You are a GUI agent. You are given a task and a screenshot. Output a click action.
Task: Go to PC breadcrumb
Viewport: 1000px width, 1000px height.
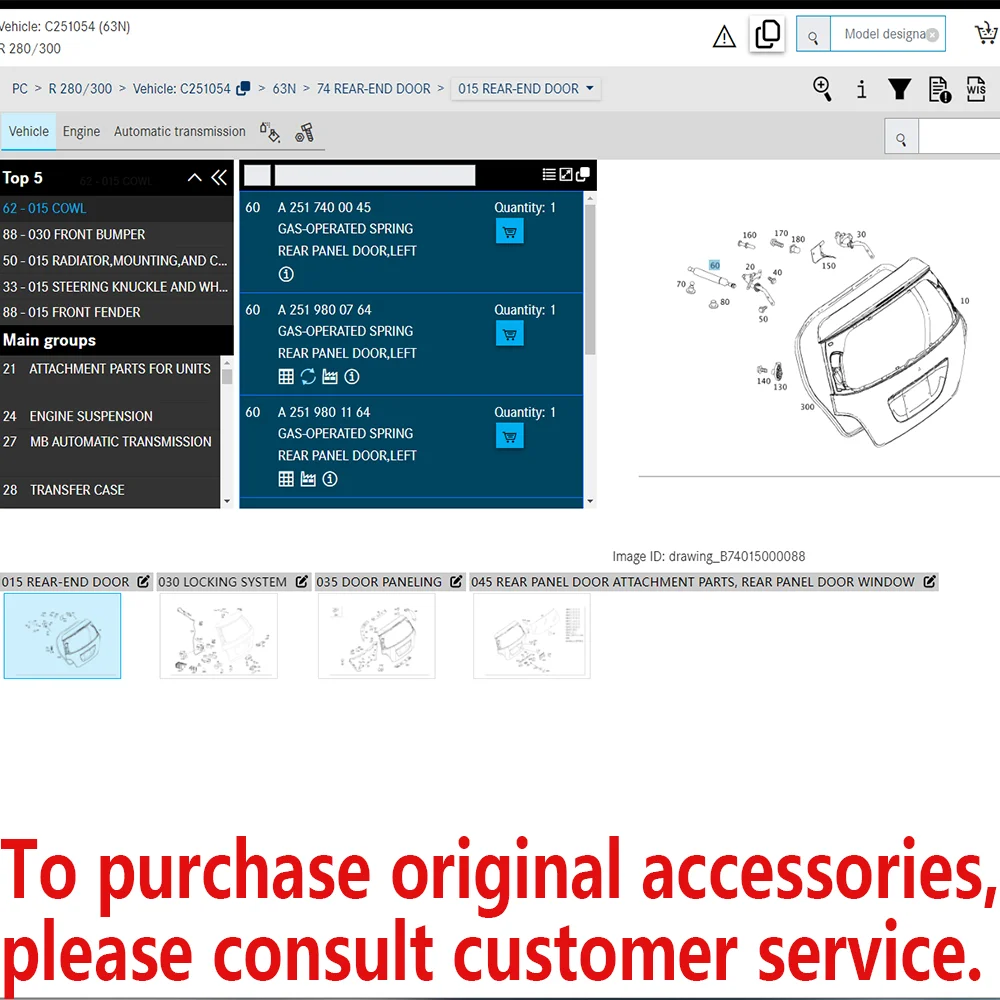point(20,89)
